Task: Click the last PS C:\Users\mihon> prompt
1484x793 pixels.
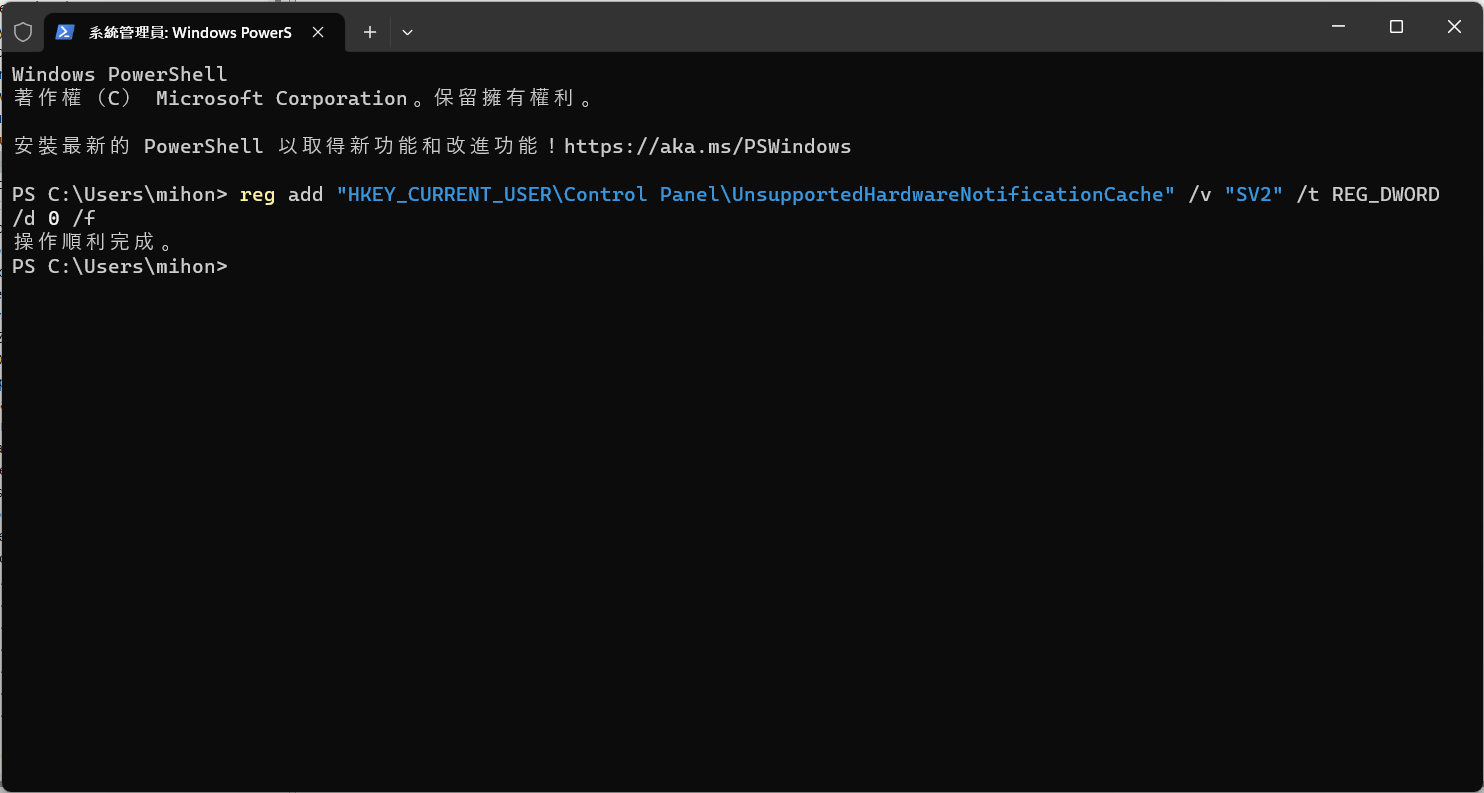Action: point(120,267)
